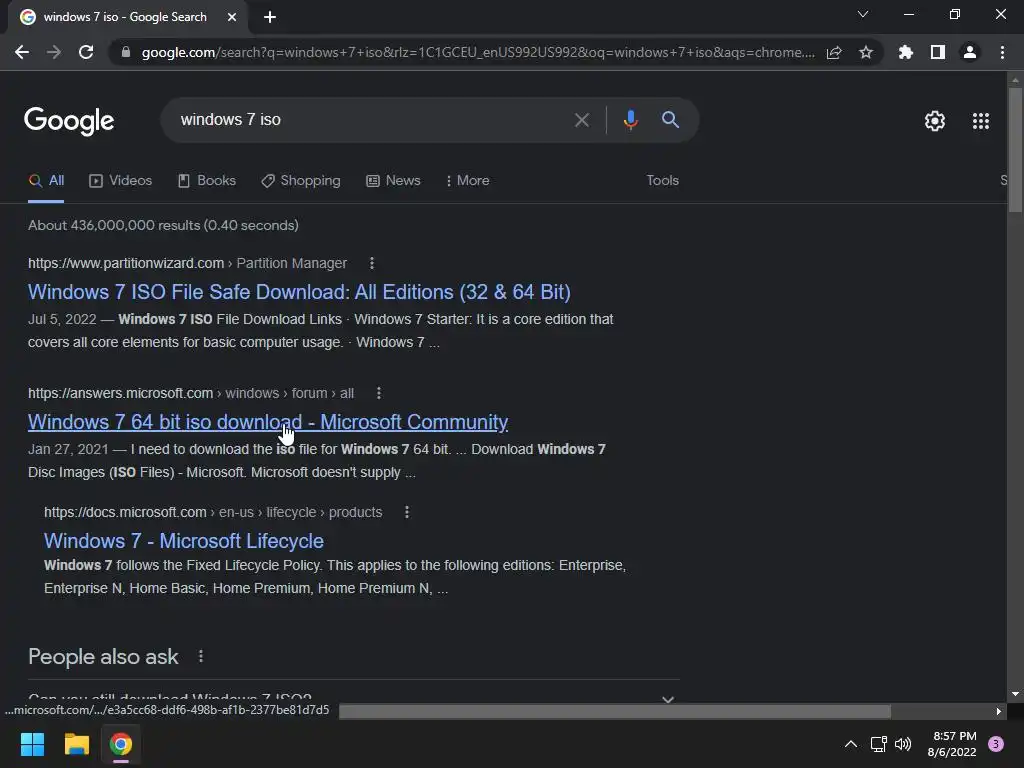The width and height of the screenshot is (1024, 768).
Task: Open network settings from the tray
Action: 878,744
